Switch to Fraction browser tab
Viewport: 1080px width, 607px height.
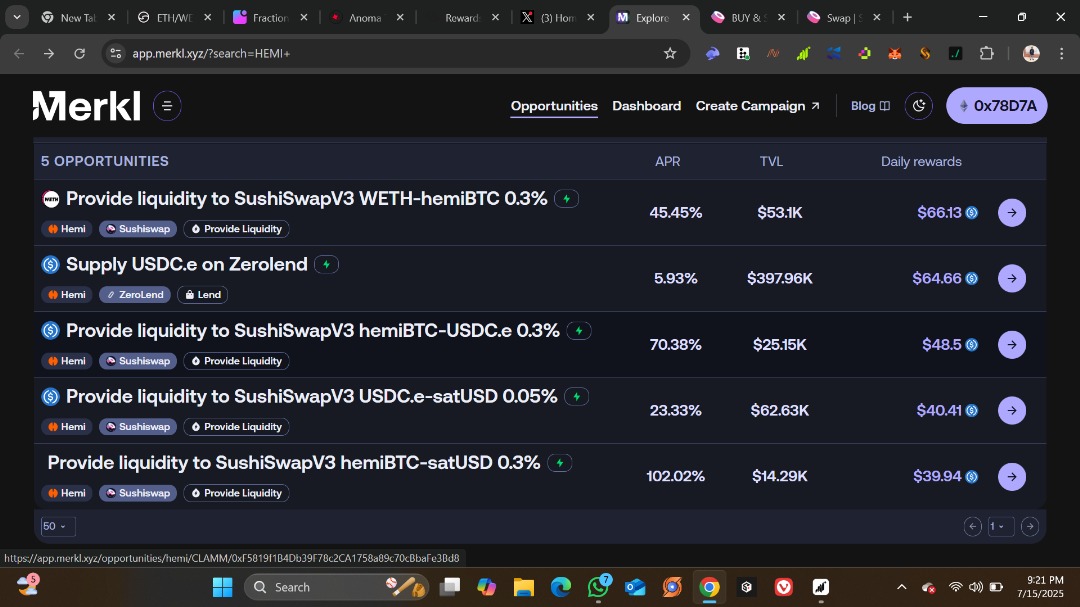[x=271, y=18]
